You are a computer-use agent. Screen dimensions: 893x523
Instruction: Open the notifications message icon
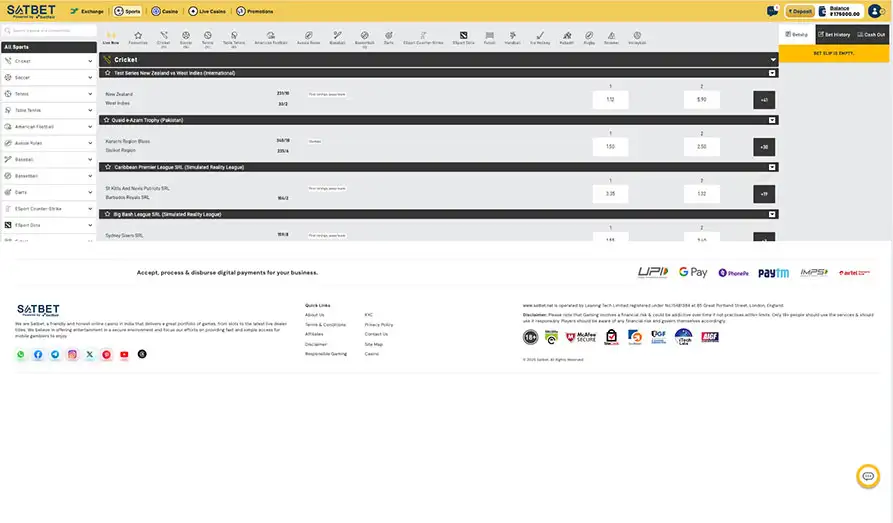[x=772, y=11]
